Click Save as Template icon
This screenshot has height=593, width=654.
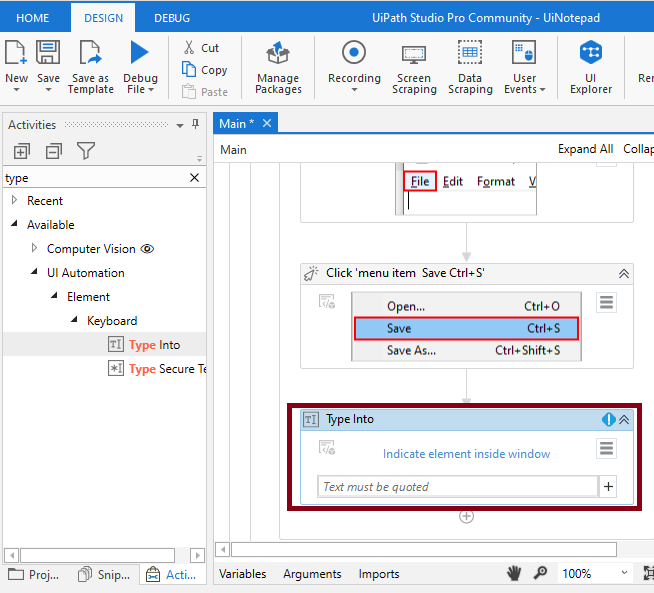tap(91, 53)
